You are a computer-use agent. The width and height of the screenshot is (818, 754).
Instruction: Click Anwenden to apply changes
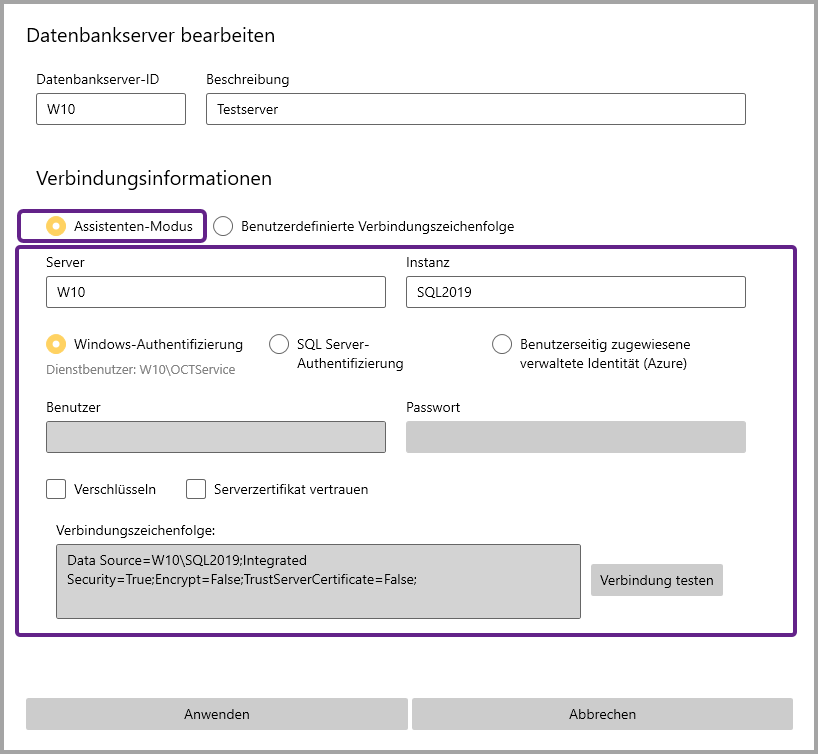coord(216,714)
